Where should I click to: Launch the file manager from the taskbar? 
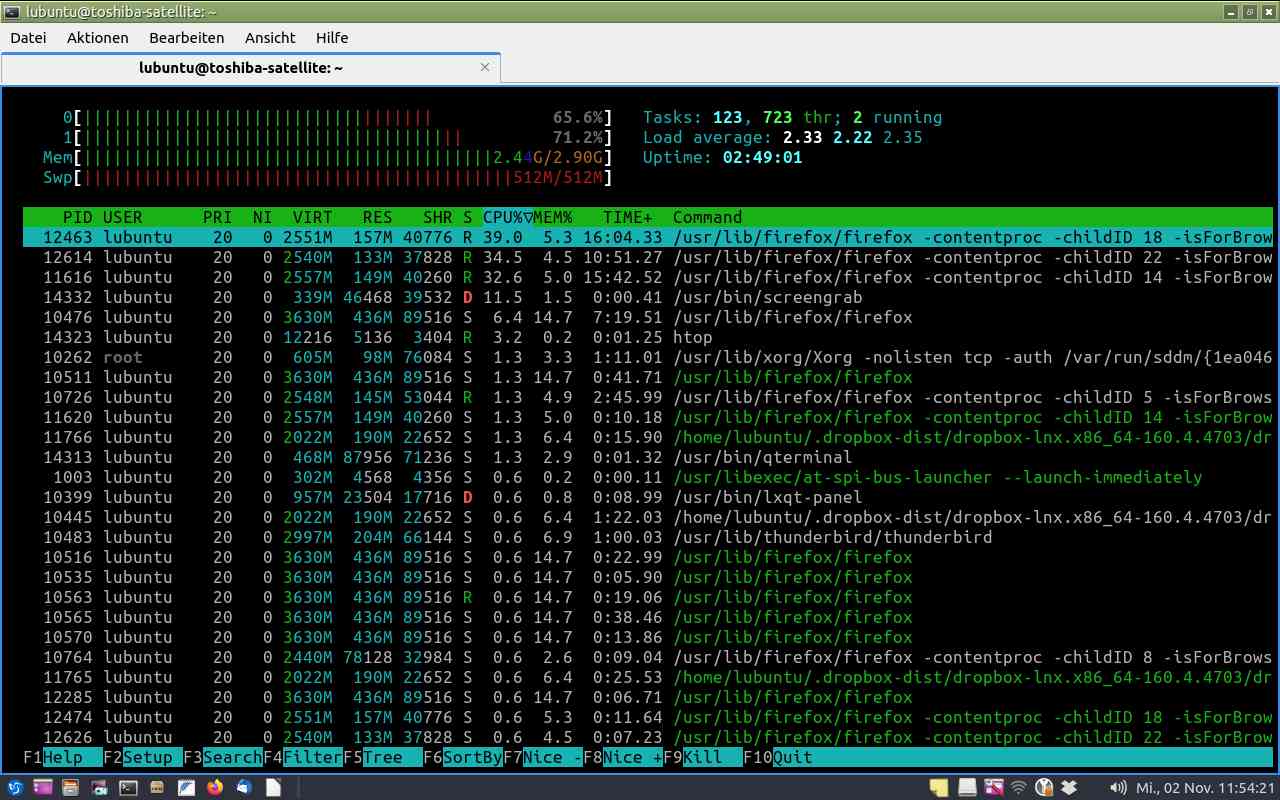click(71, 787)
